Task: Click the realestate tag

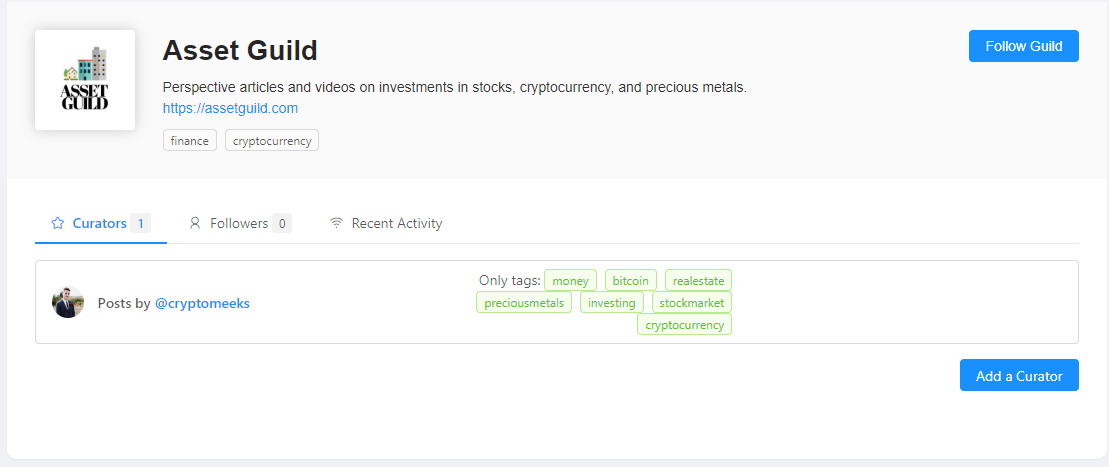Action: coord(698,281)
